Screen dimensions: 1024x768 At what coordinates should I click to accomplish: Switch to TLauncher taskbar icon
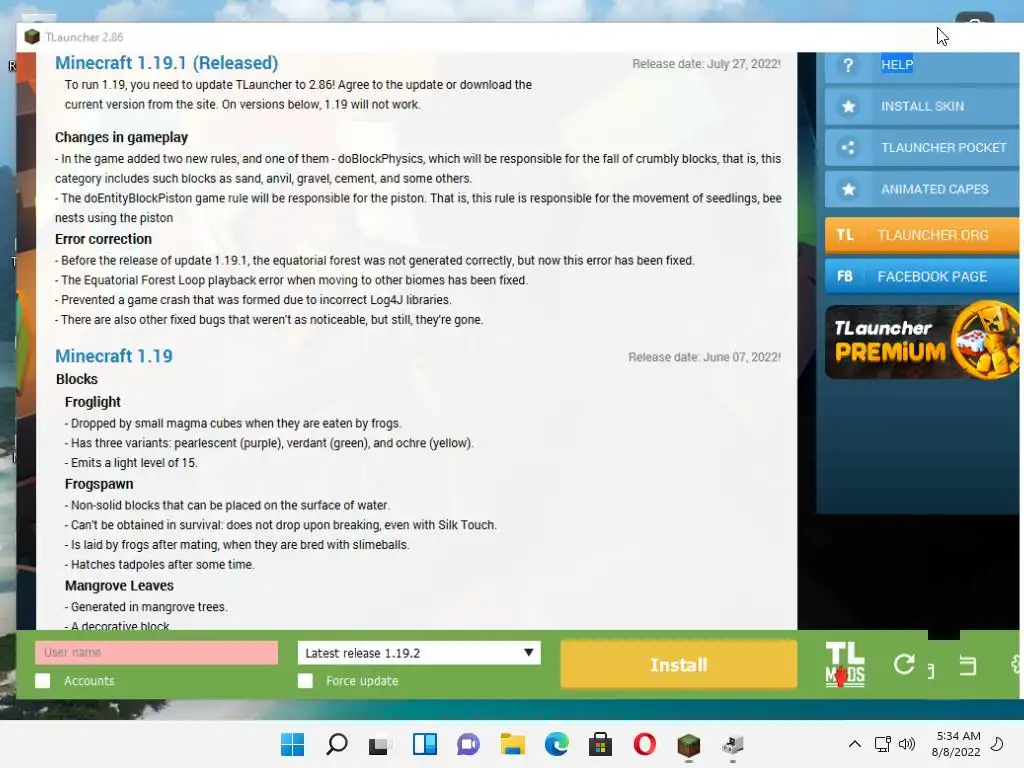[689, 744]
